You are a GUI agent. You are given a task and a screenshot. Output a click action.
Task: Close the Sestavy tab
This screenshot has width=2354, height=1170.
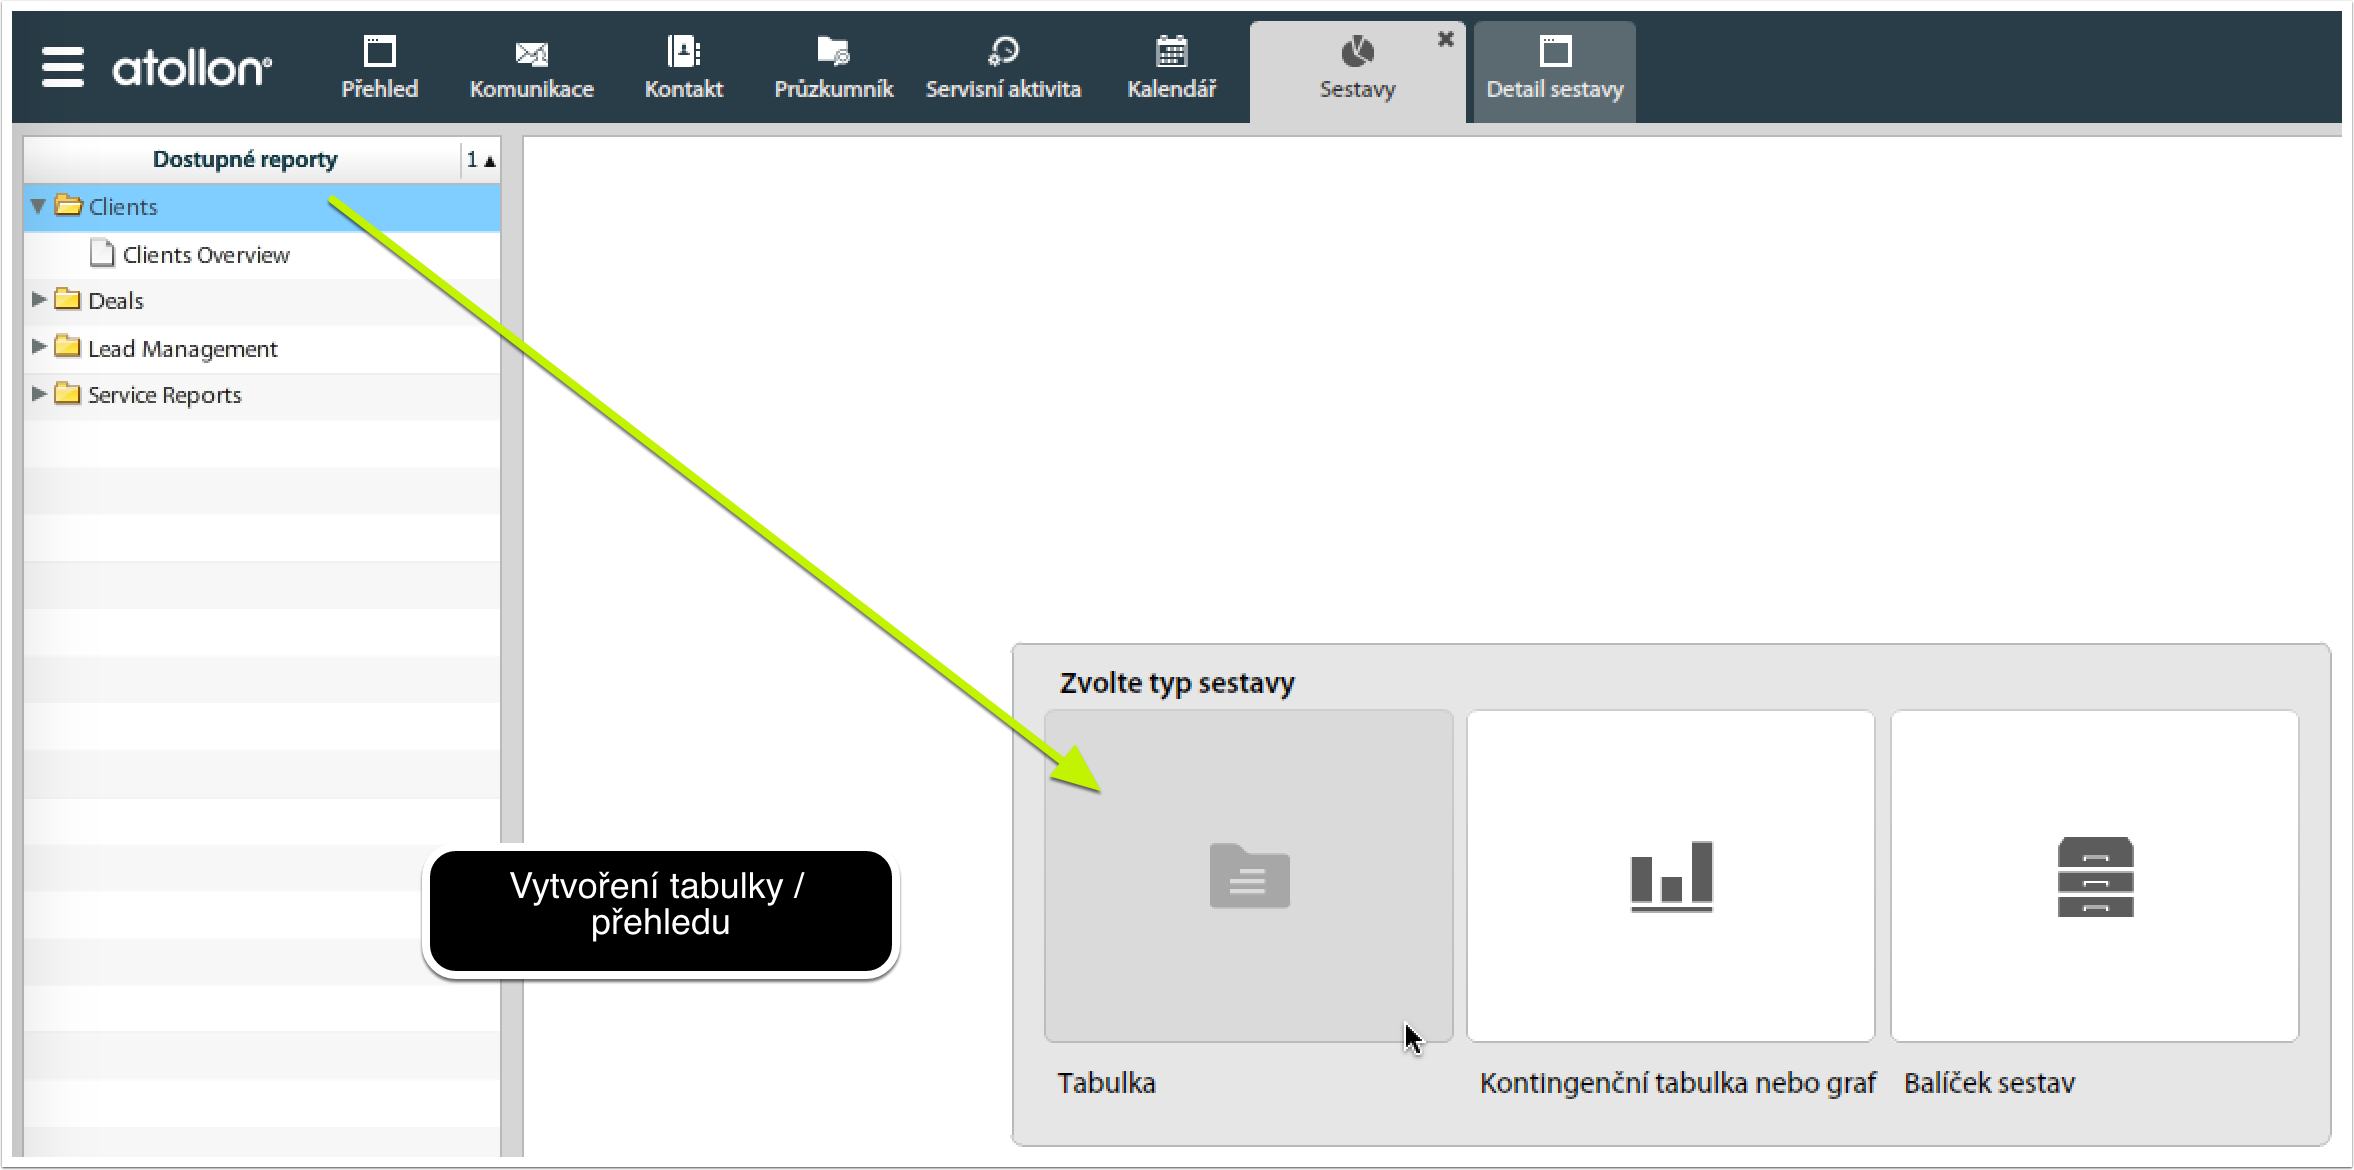[1445, 39]
